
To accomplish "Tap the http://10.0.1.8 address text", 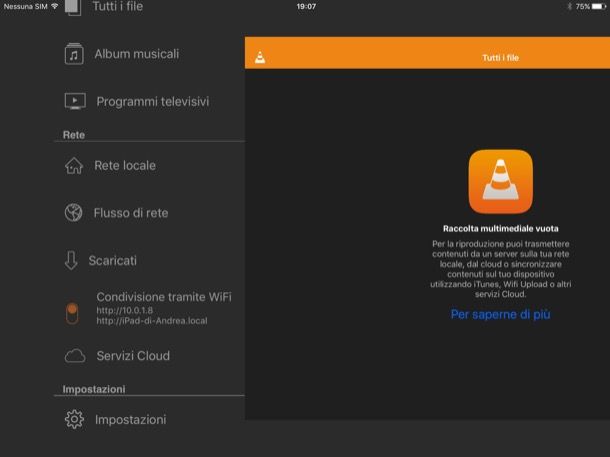I will click(124, 310).
